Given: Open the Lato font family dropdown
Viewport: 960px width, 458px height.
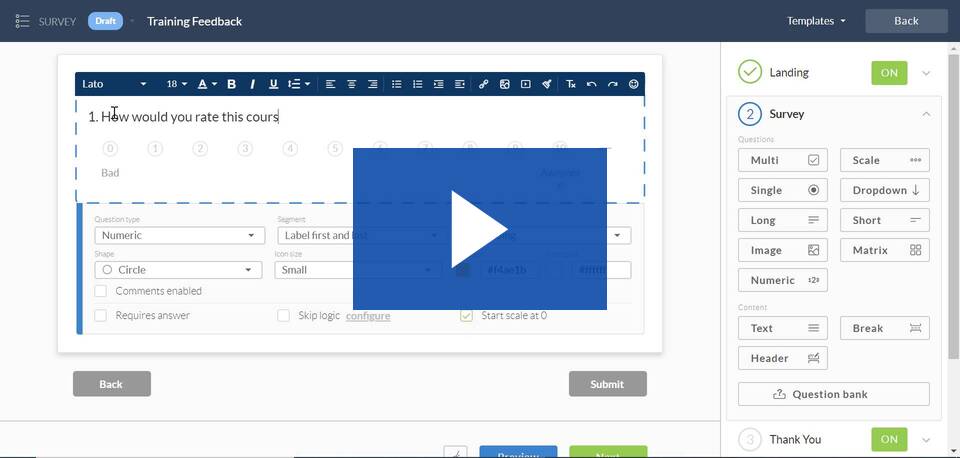Looking at the screenshot, I should tap(114, 84).
